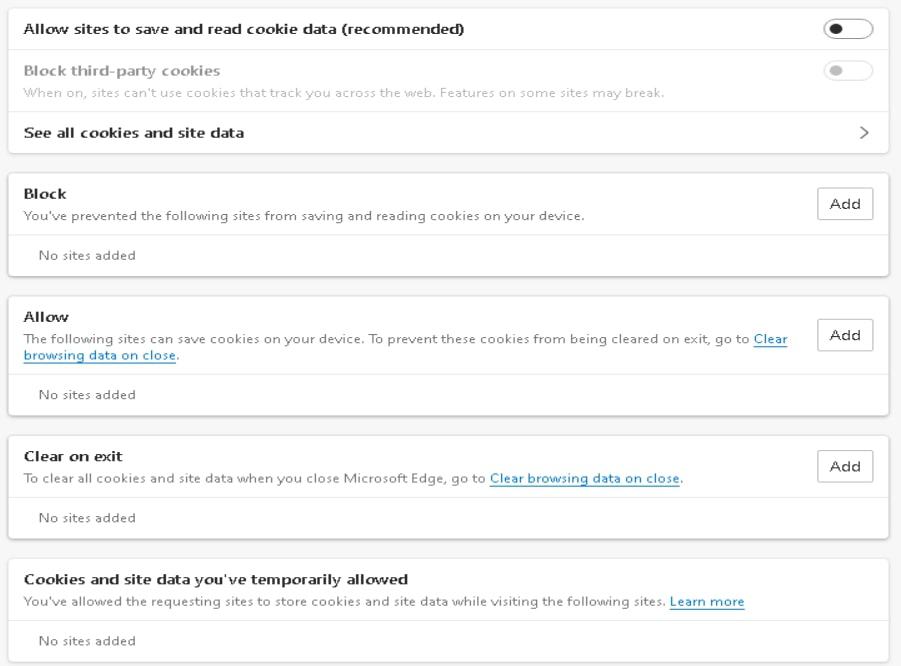
Task: Click the Allow section heading
Action: 46,317
